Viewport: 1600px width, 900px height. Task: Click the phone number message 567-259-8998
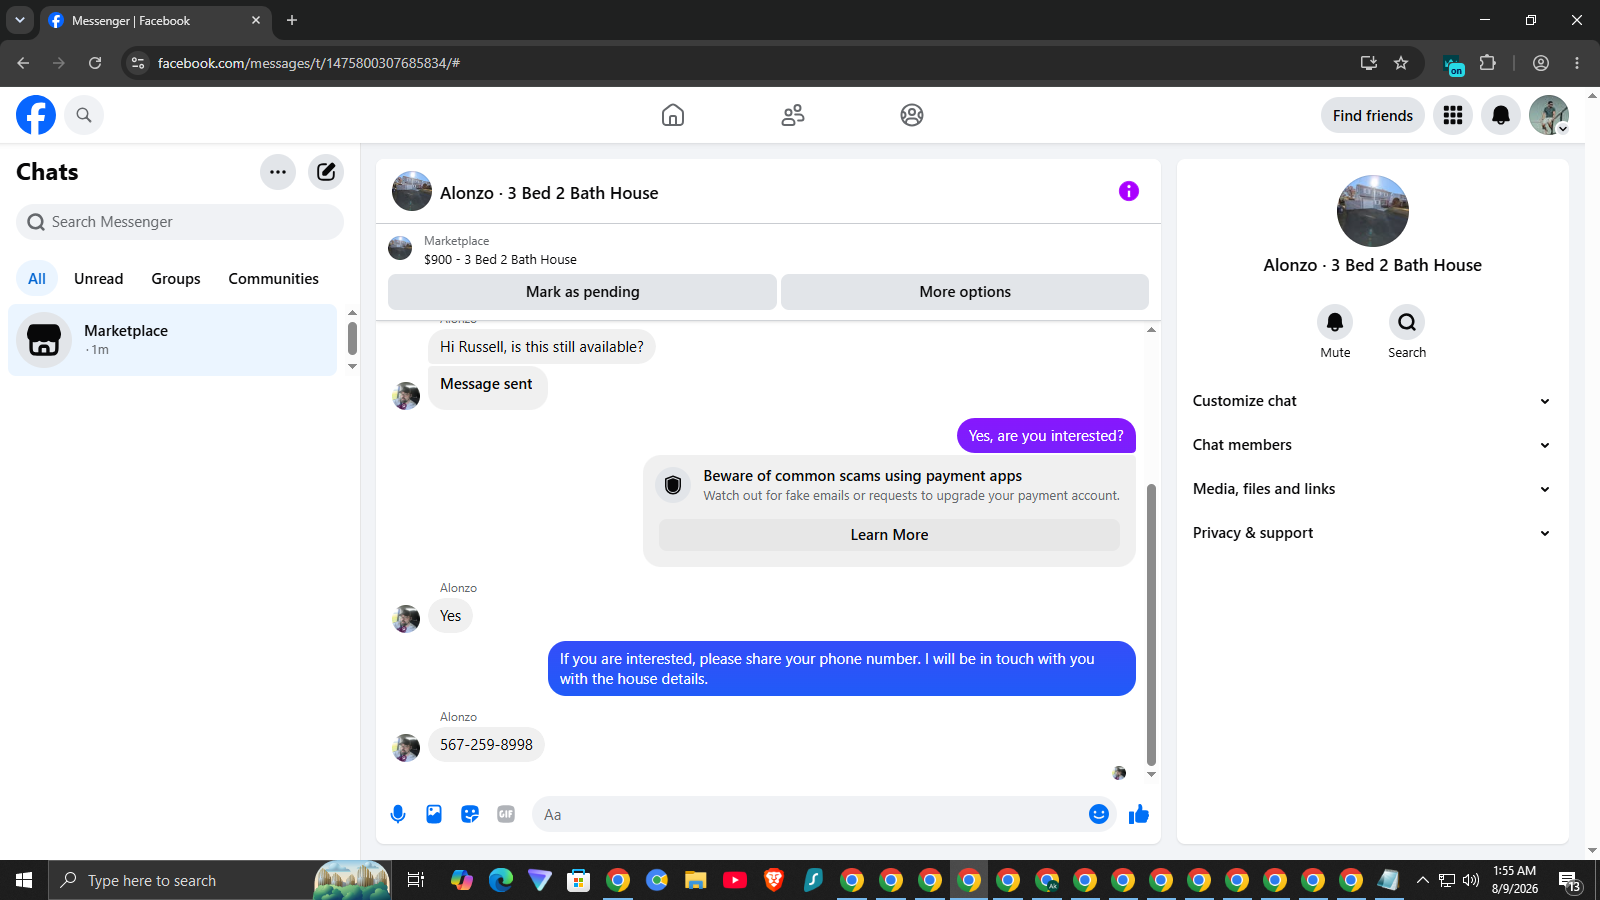pyautogui.click(x=486, y=745)
